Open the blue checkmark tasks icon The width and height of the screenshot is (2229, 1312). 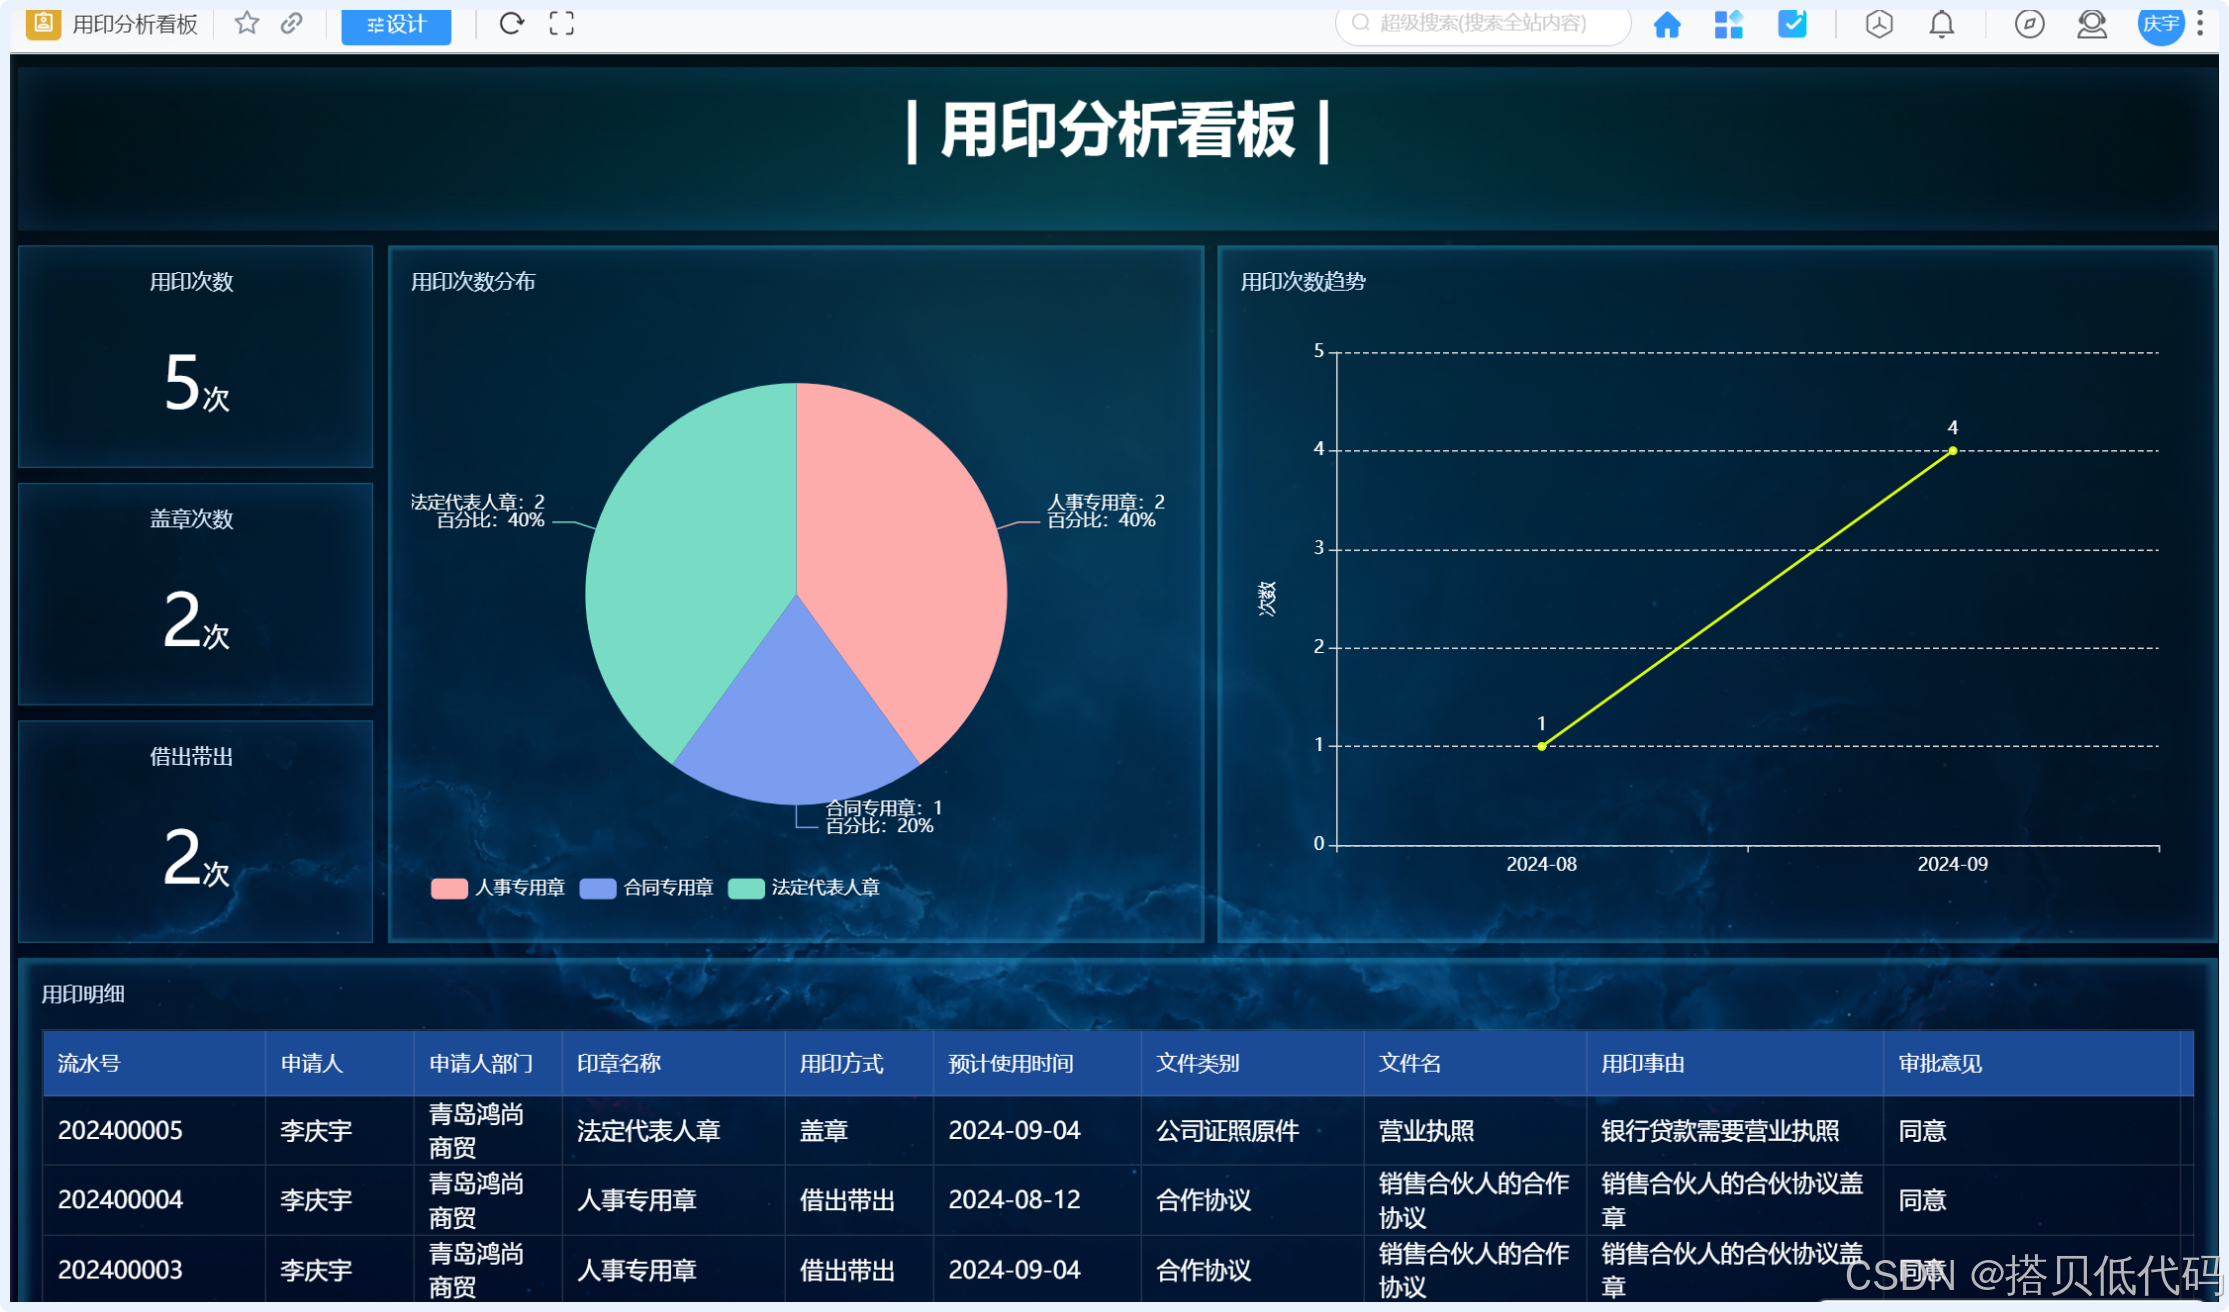[x=1792, y=24]
